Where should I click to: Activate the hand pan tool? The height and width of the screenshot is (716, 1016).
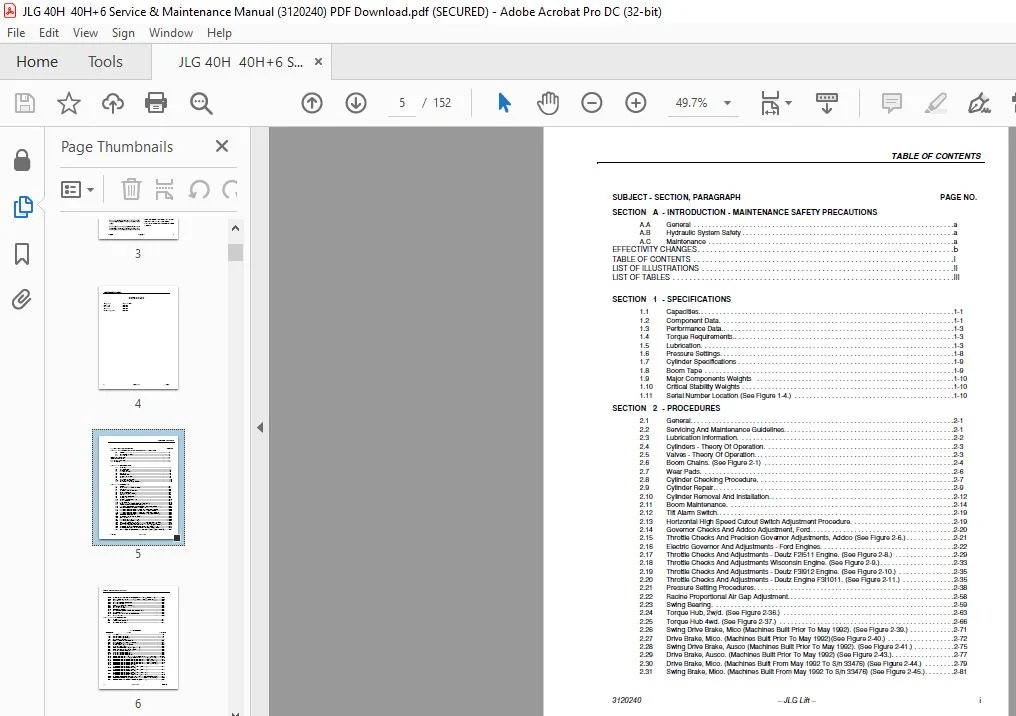[548, 103]
